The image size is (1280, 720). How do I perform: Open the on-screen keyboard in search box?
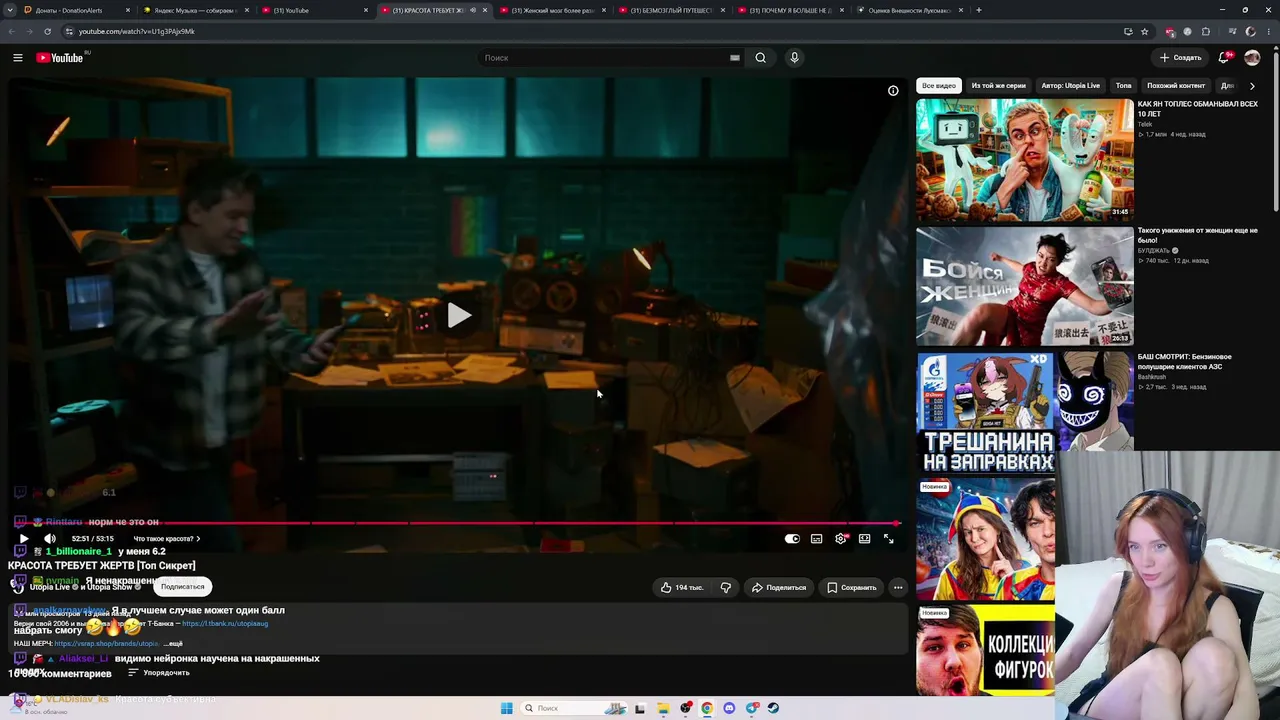tap(735, 58)
